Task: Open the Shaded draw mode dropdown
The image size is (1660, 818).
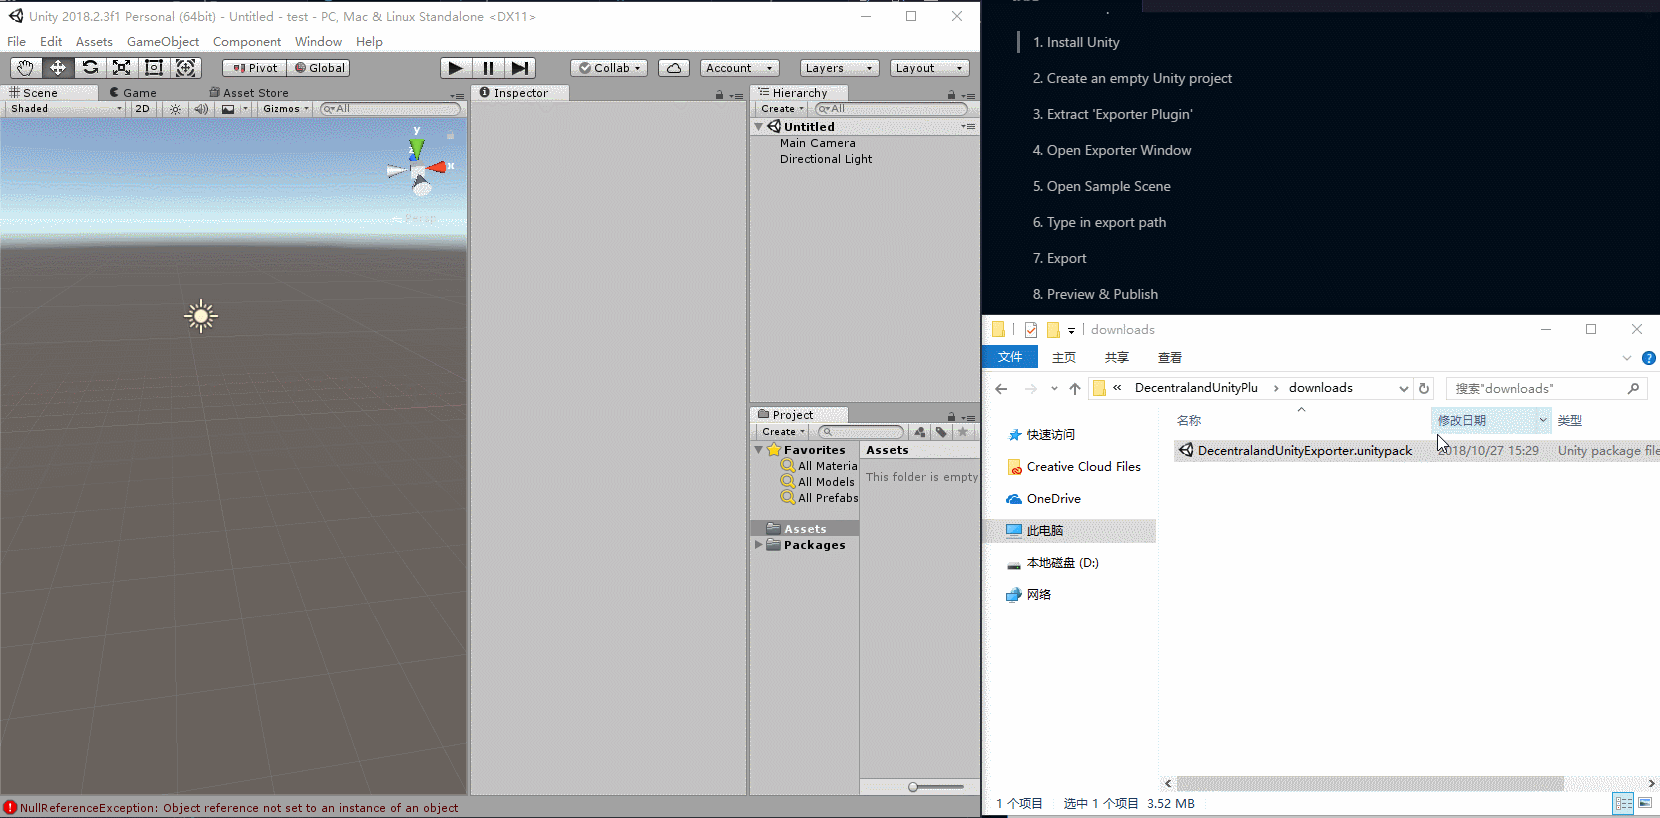Action: [65, 109]
